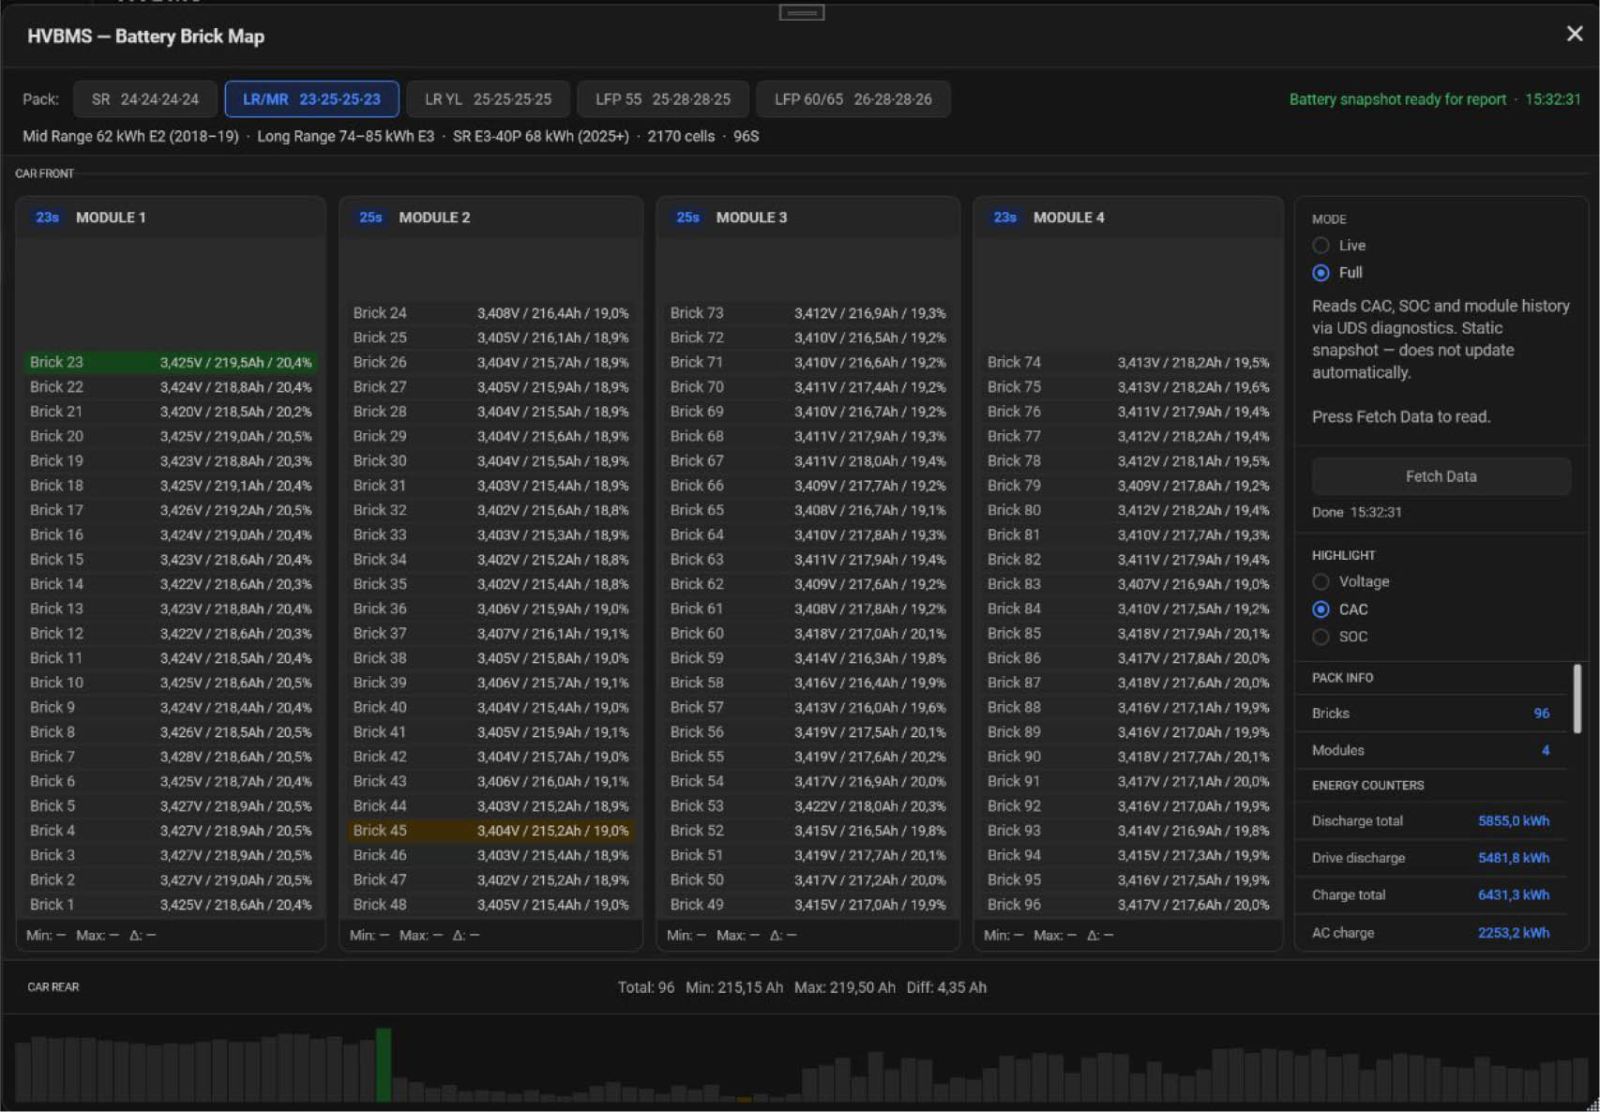Select the highlighted Brick 45 row
Screen dimensions: 1600x1112
[x=491, y=830]
